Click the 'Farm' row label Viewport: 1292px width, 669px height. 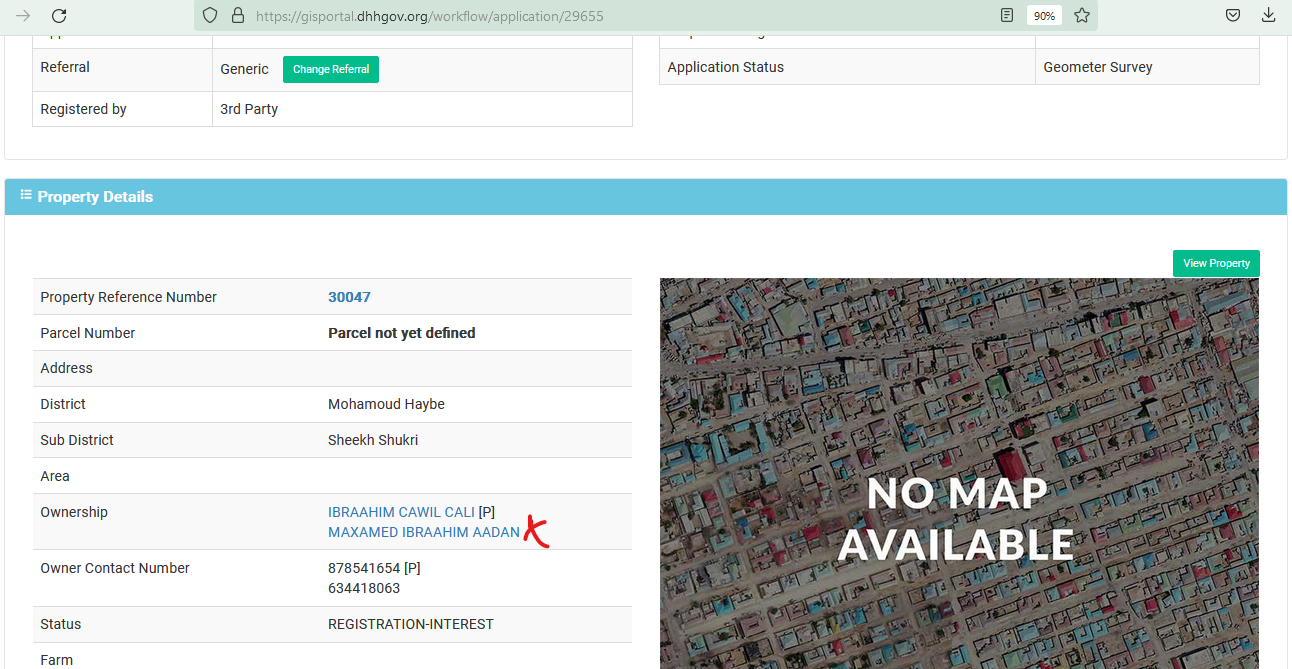[56, 660]
